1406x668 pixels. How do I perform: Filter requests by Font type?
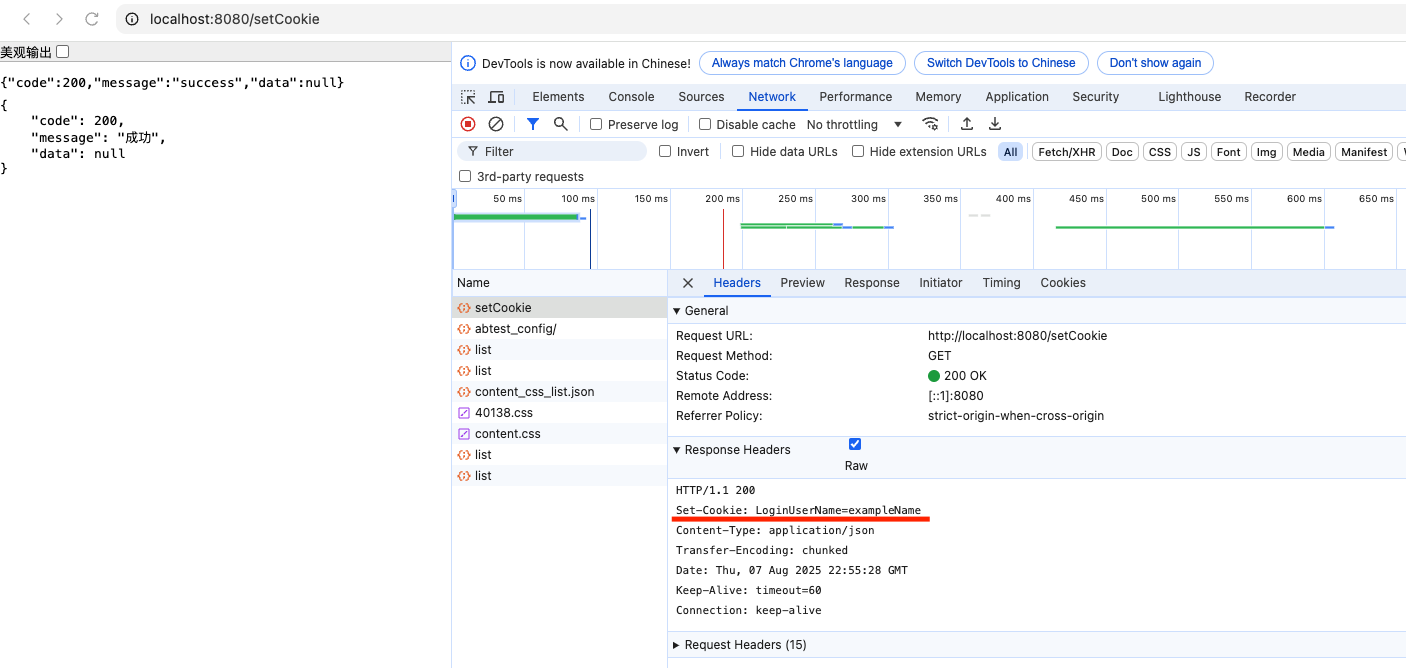[x=1229, y=152]
